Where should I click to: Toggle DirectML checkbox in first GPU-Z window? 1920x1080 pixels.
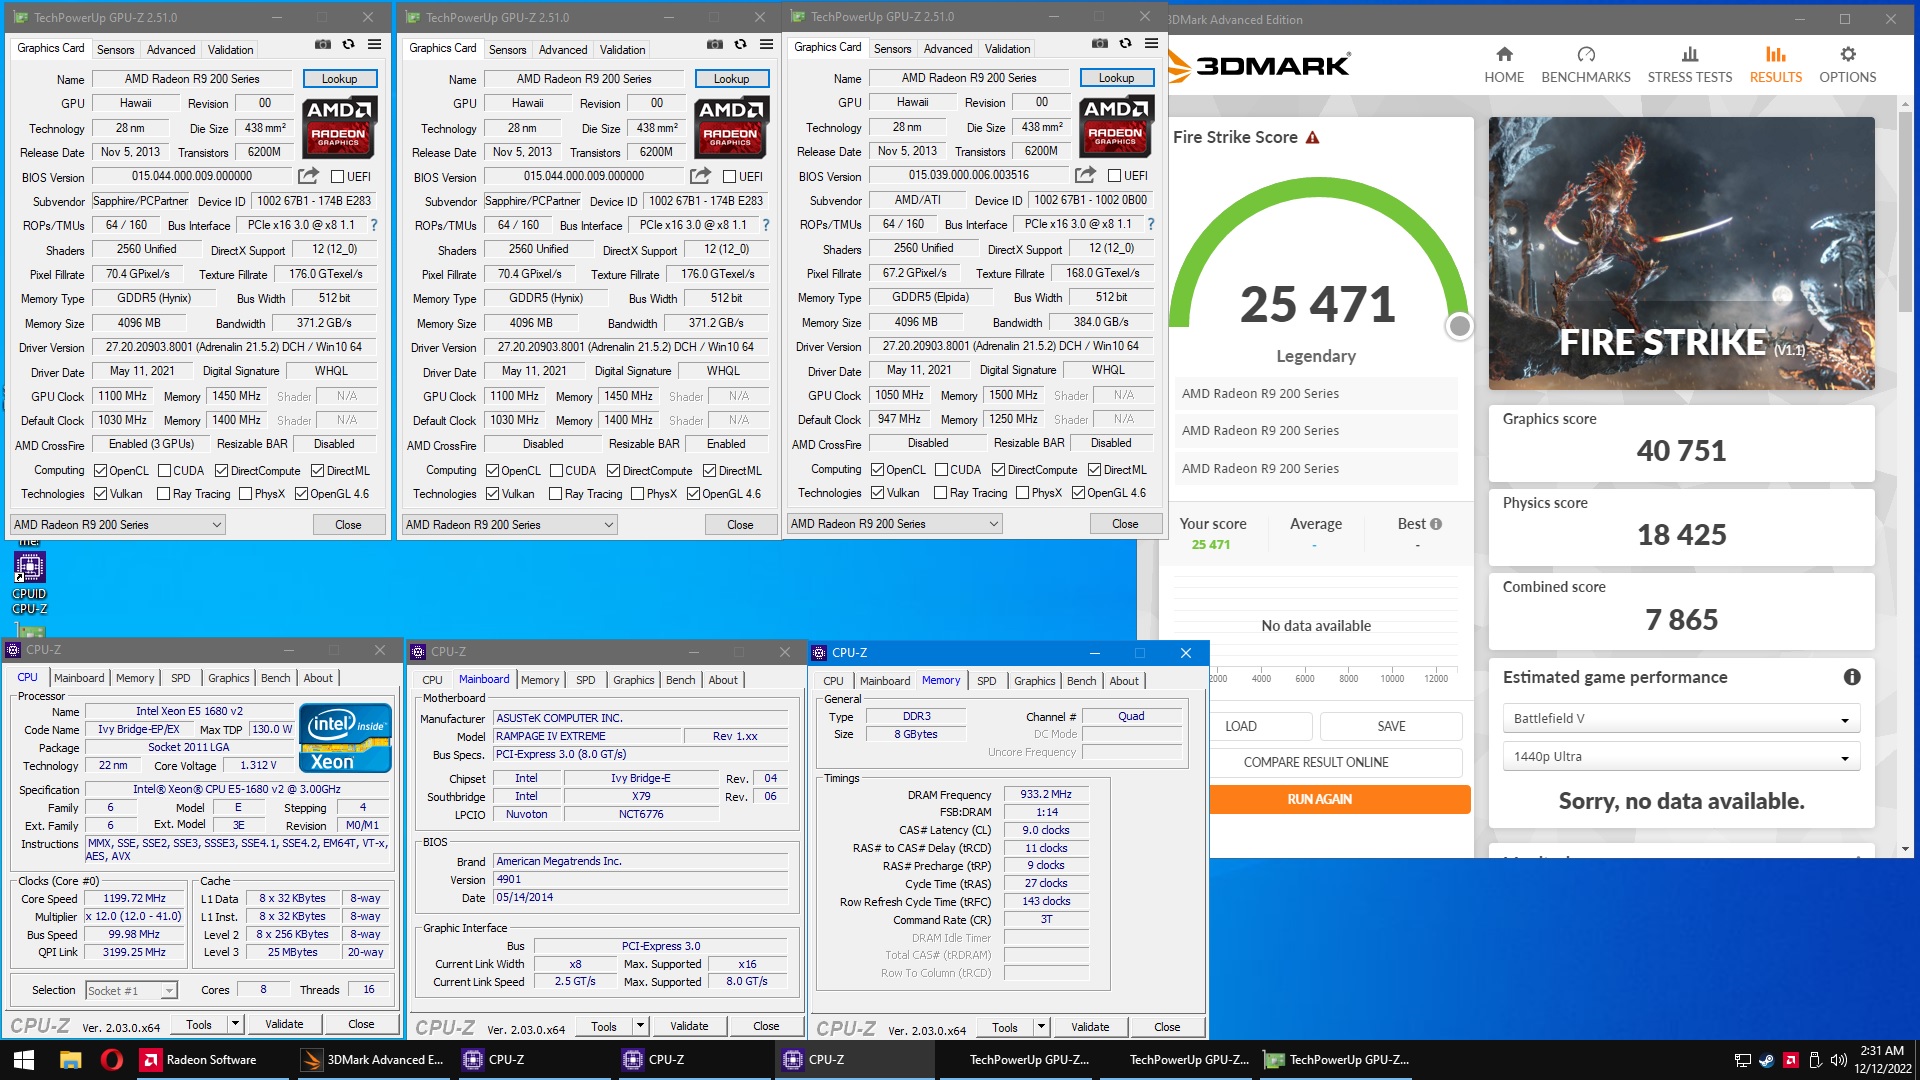[317, 471]
